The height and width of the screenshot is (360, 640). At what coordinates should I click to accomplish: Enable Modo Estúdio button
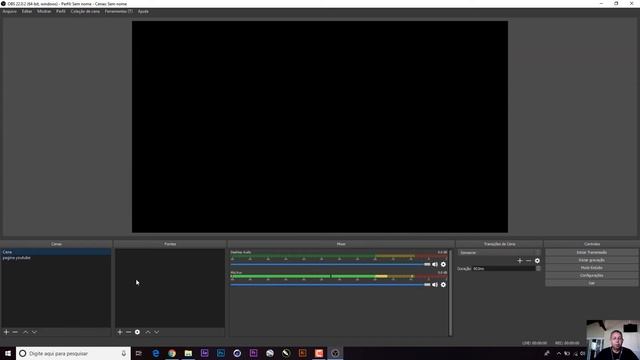pyautogui.click(x=592, y=268)
